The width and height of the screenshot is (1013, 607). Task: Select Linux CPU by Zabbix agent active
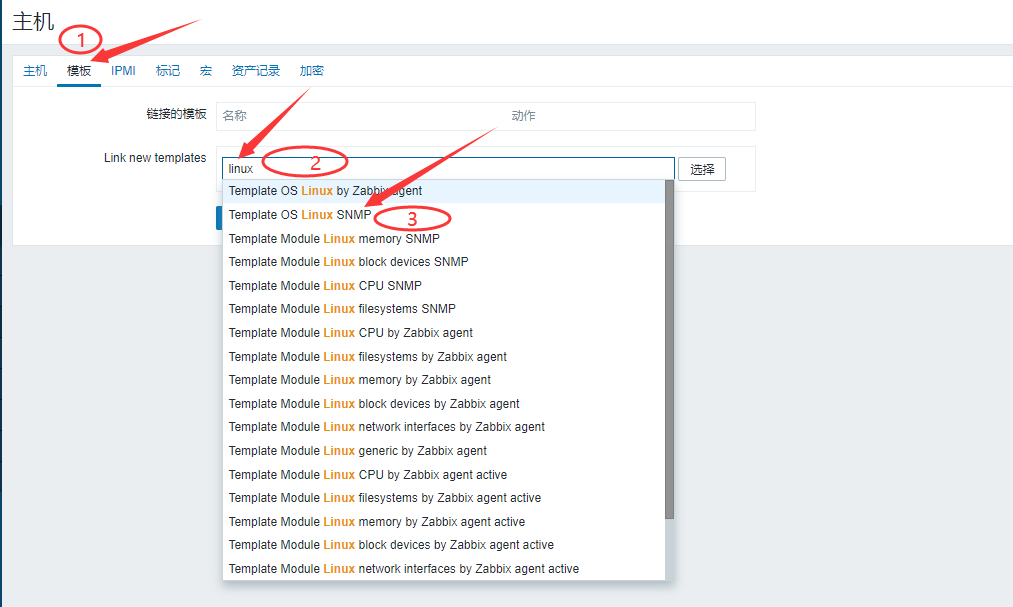(444, 475)
